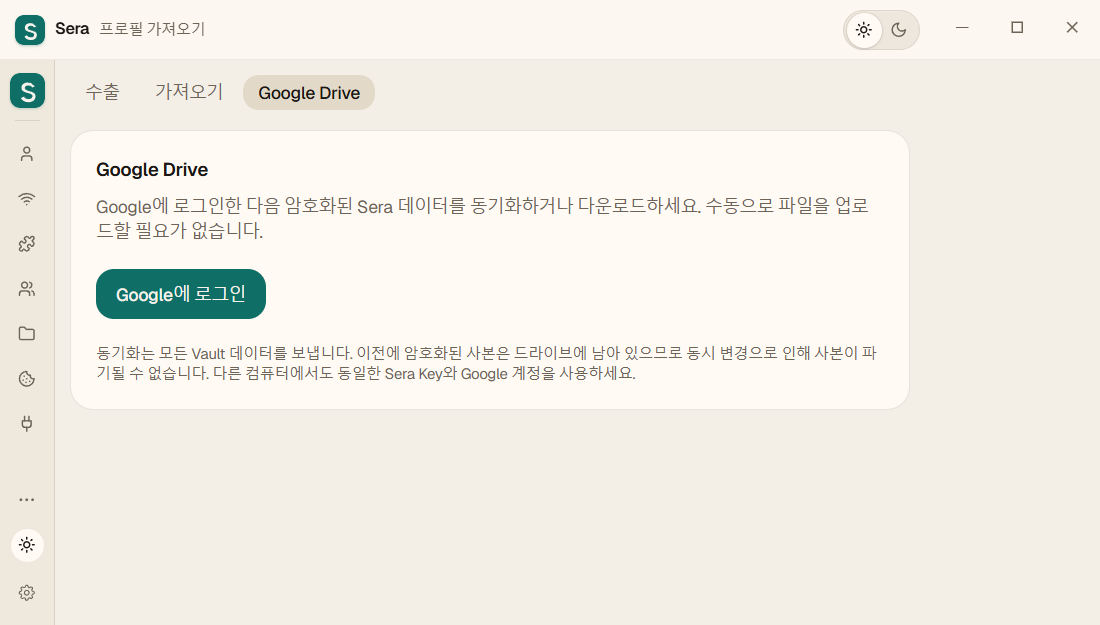Click the note starting '동기화는 모든 Vault'
This screenshot has height=625, width=1100.
click(486, 363)
